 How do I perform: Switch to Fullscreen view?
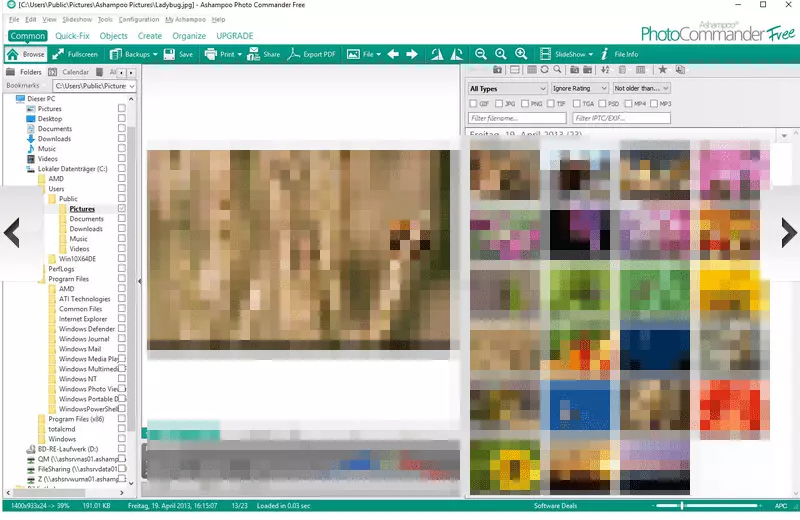[x=75, y=54]
